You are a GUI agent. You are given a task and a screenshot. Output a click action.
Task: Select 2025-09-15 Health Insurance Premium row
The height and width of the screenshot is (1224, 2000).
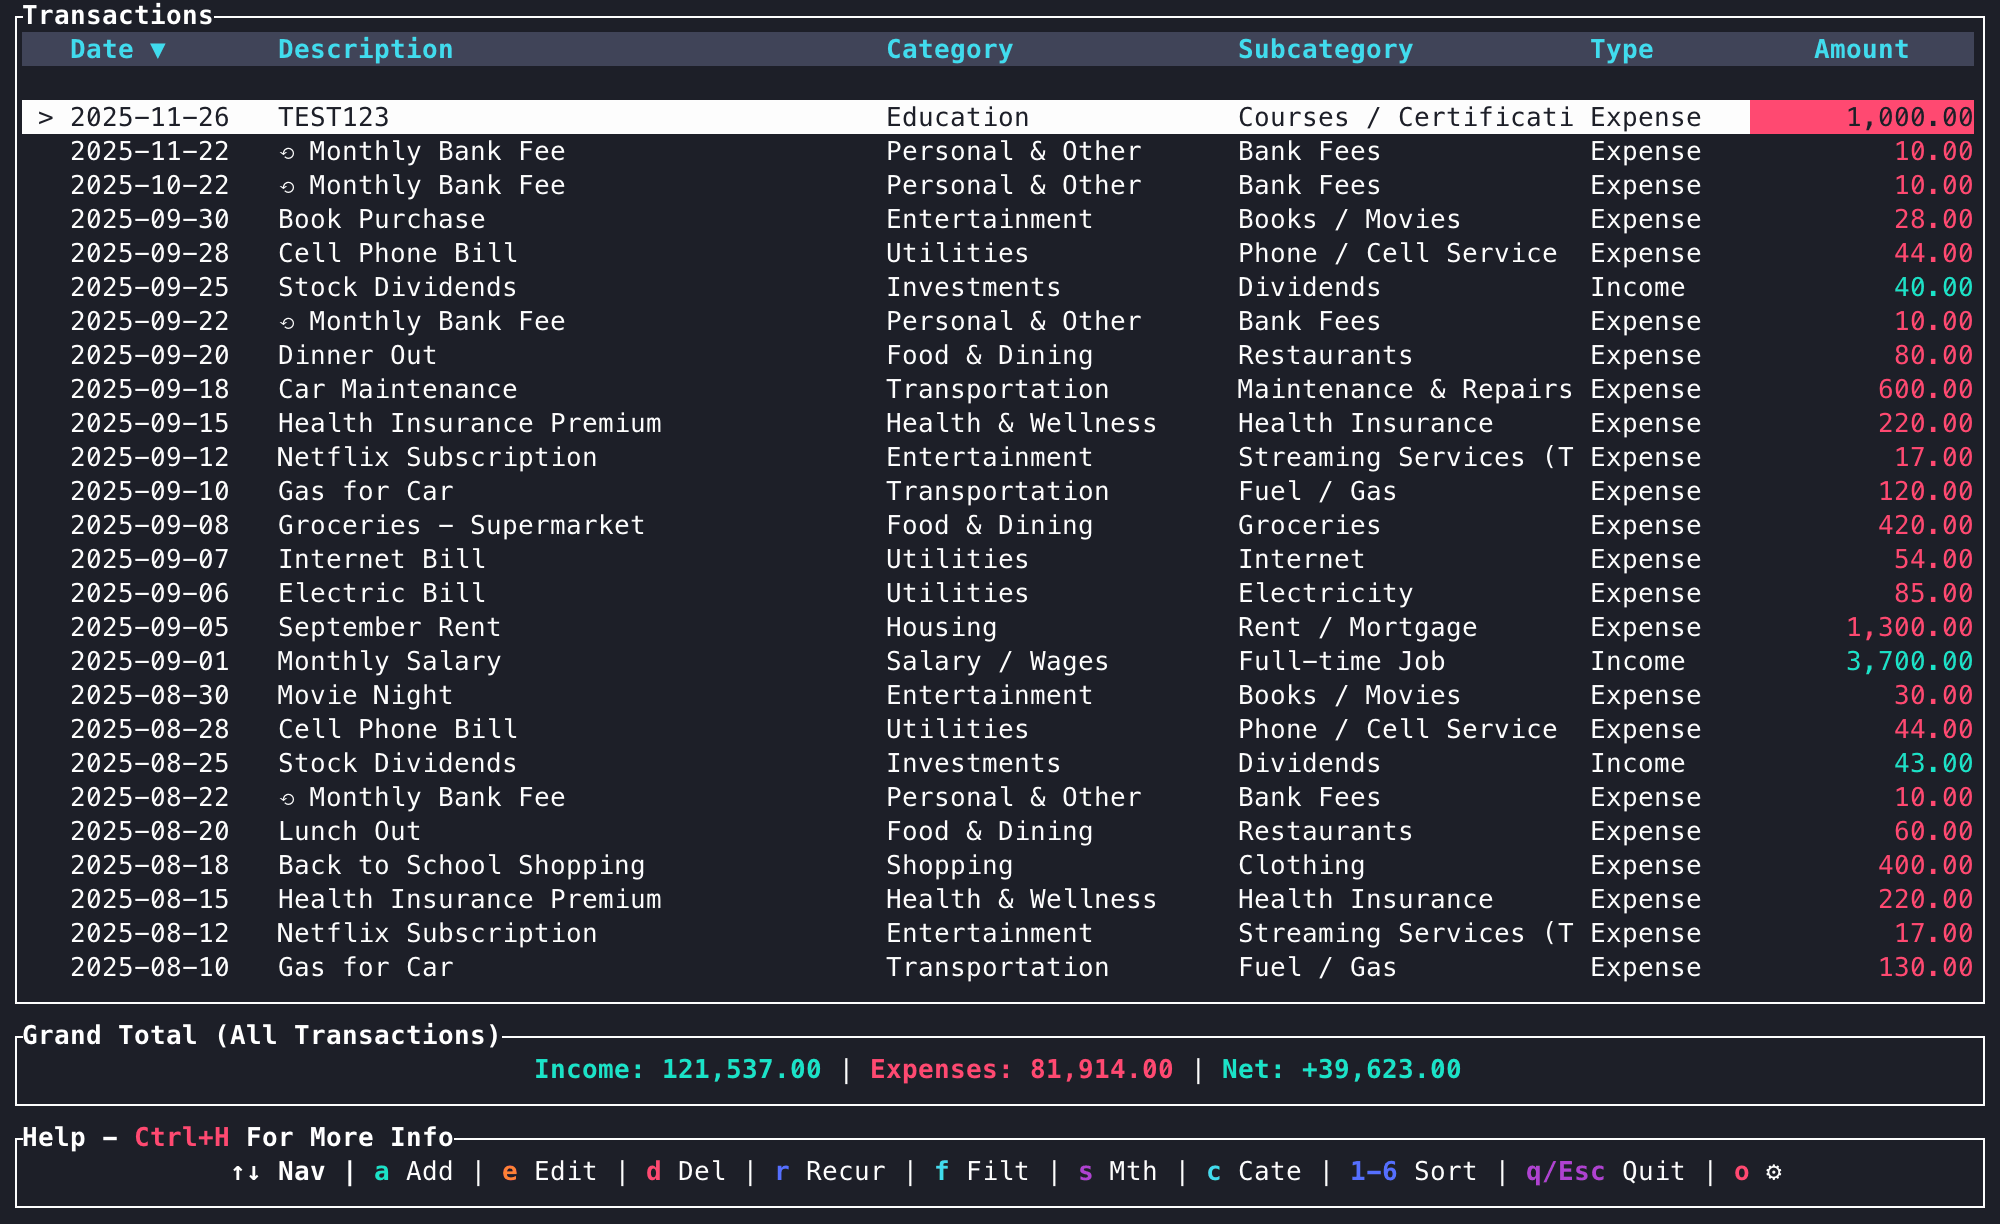click(x=998, y=423)
